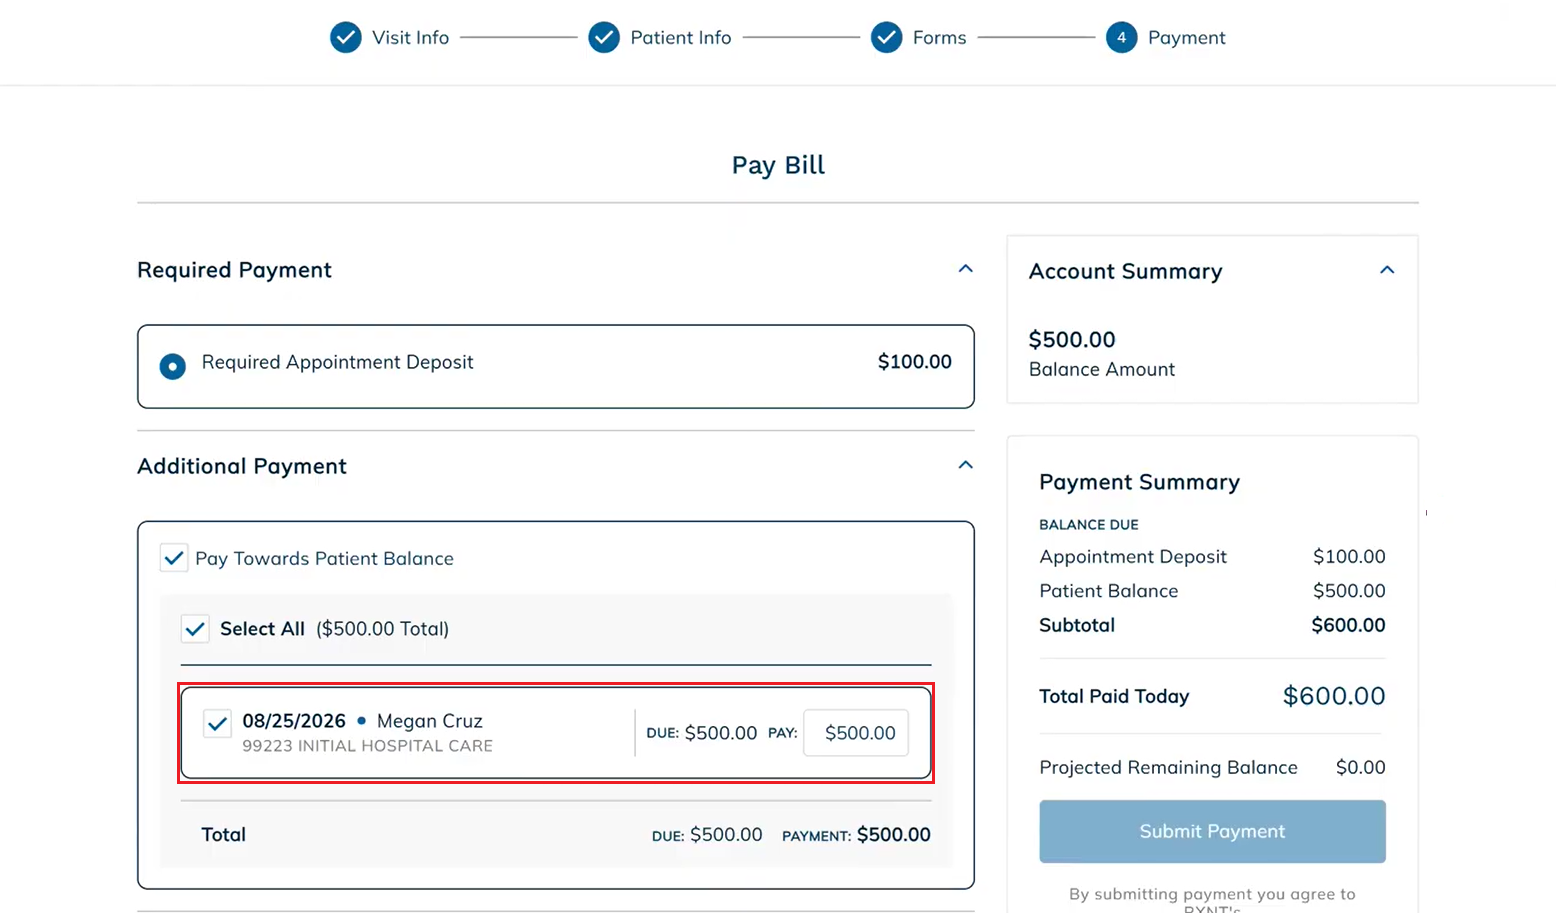Go to the Visit Info step
The width and height of the screenshot is (1556, 913).
pos(410,38)
